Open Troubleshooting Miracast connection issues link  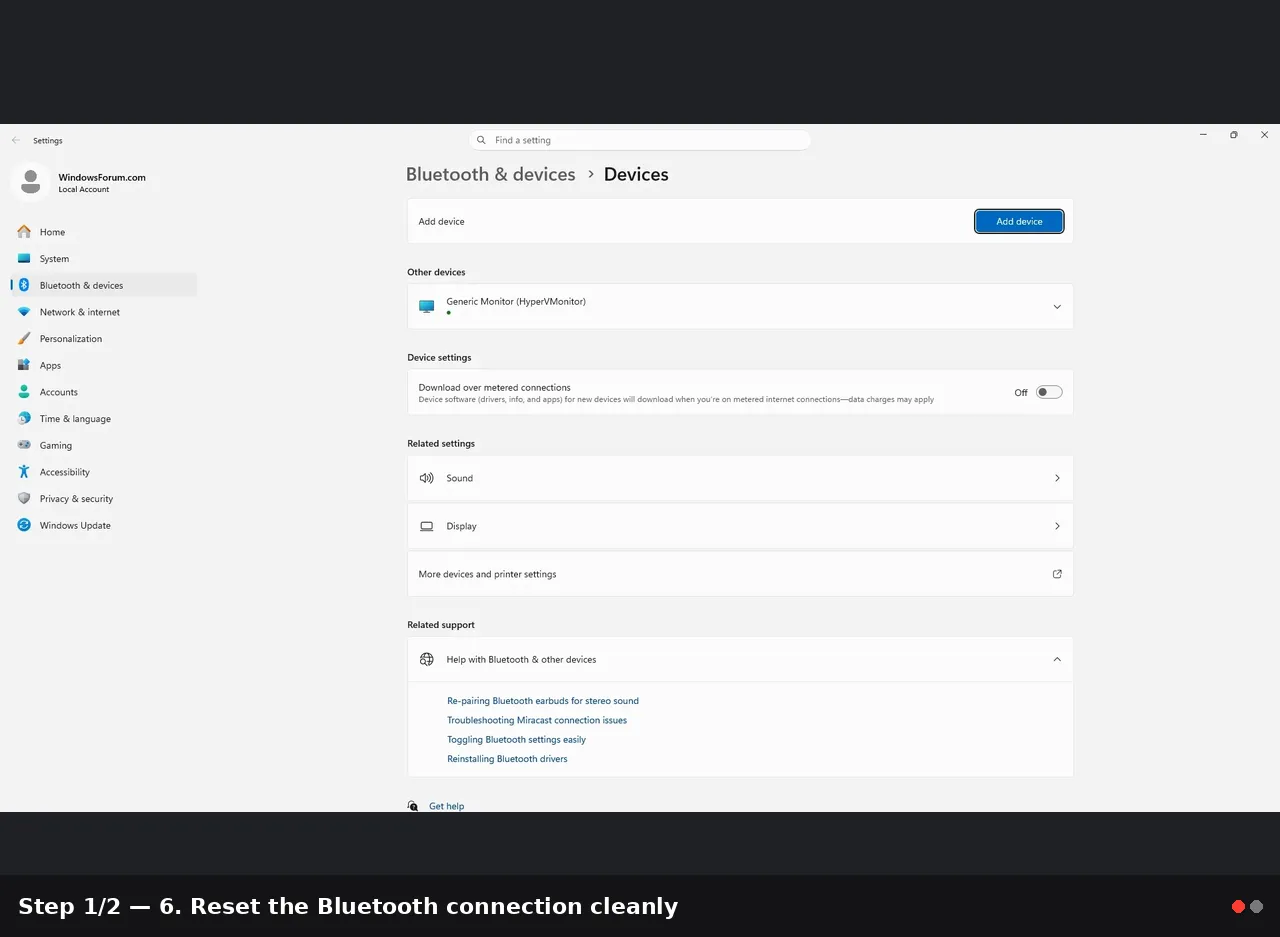(537, 720)
